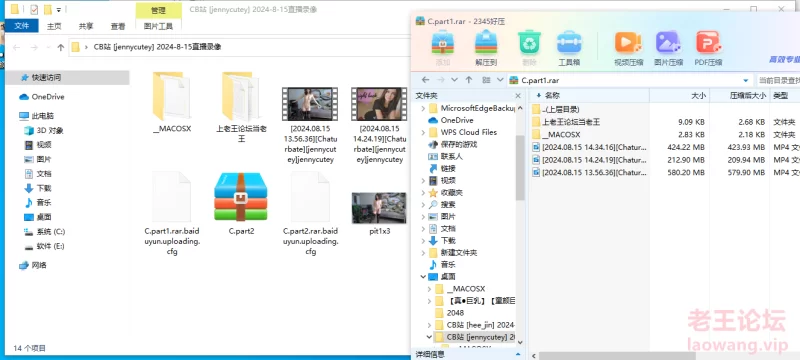Click the 删除 recycle icon in 2345好压
Viewport: 800px width, 360px height.
(x=530, y=48)
